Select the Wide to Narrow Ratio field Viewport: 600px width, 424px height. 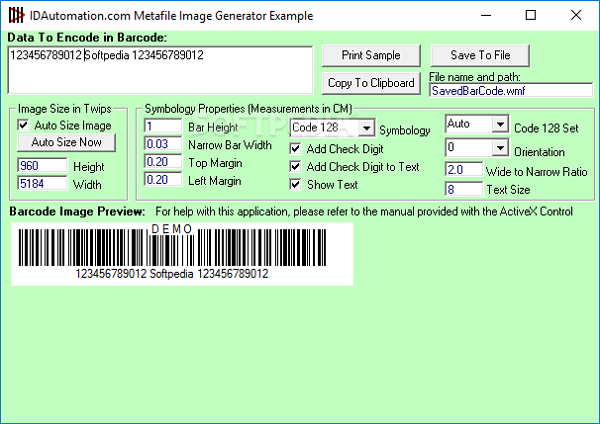tap(463, 170)
